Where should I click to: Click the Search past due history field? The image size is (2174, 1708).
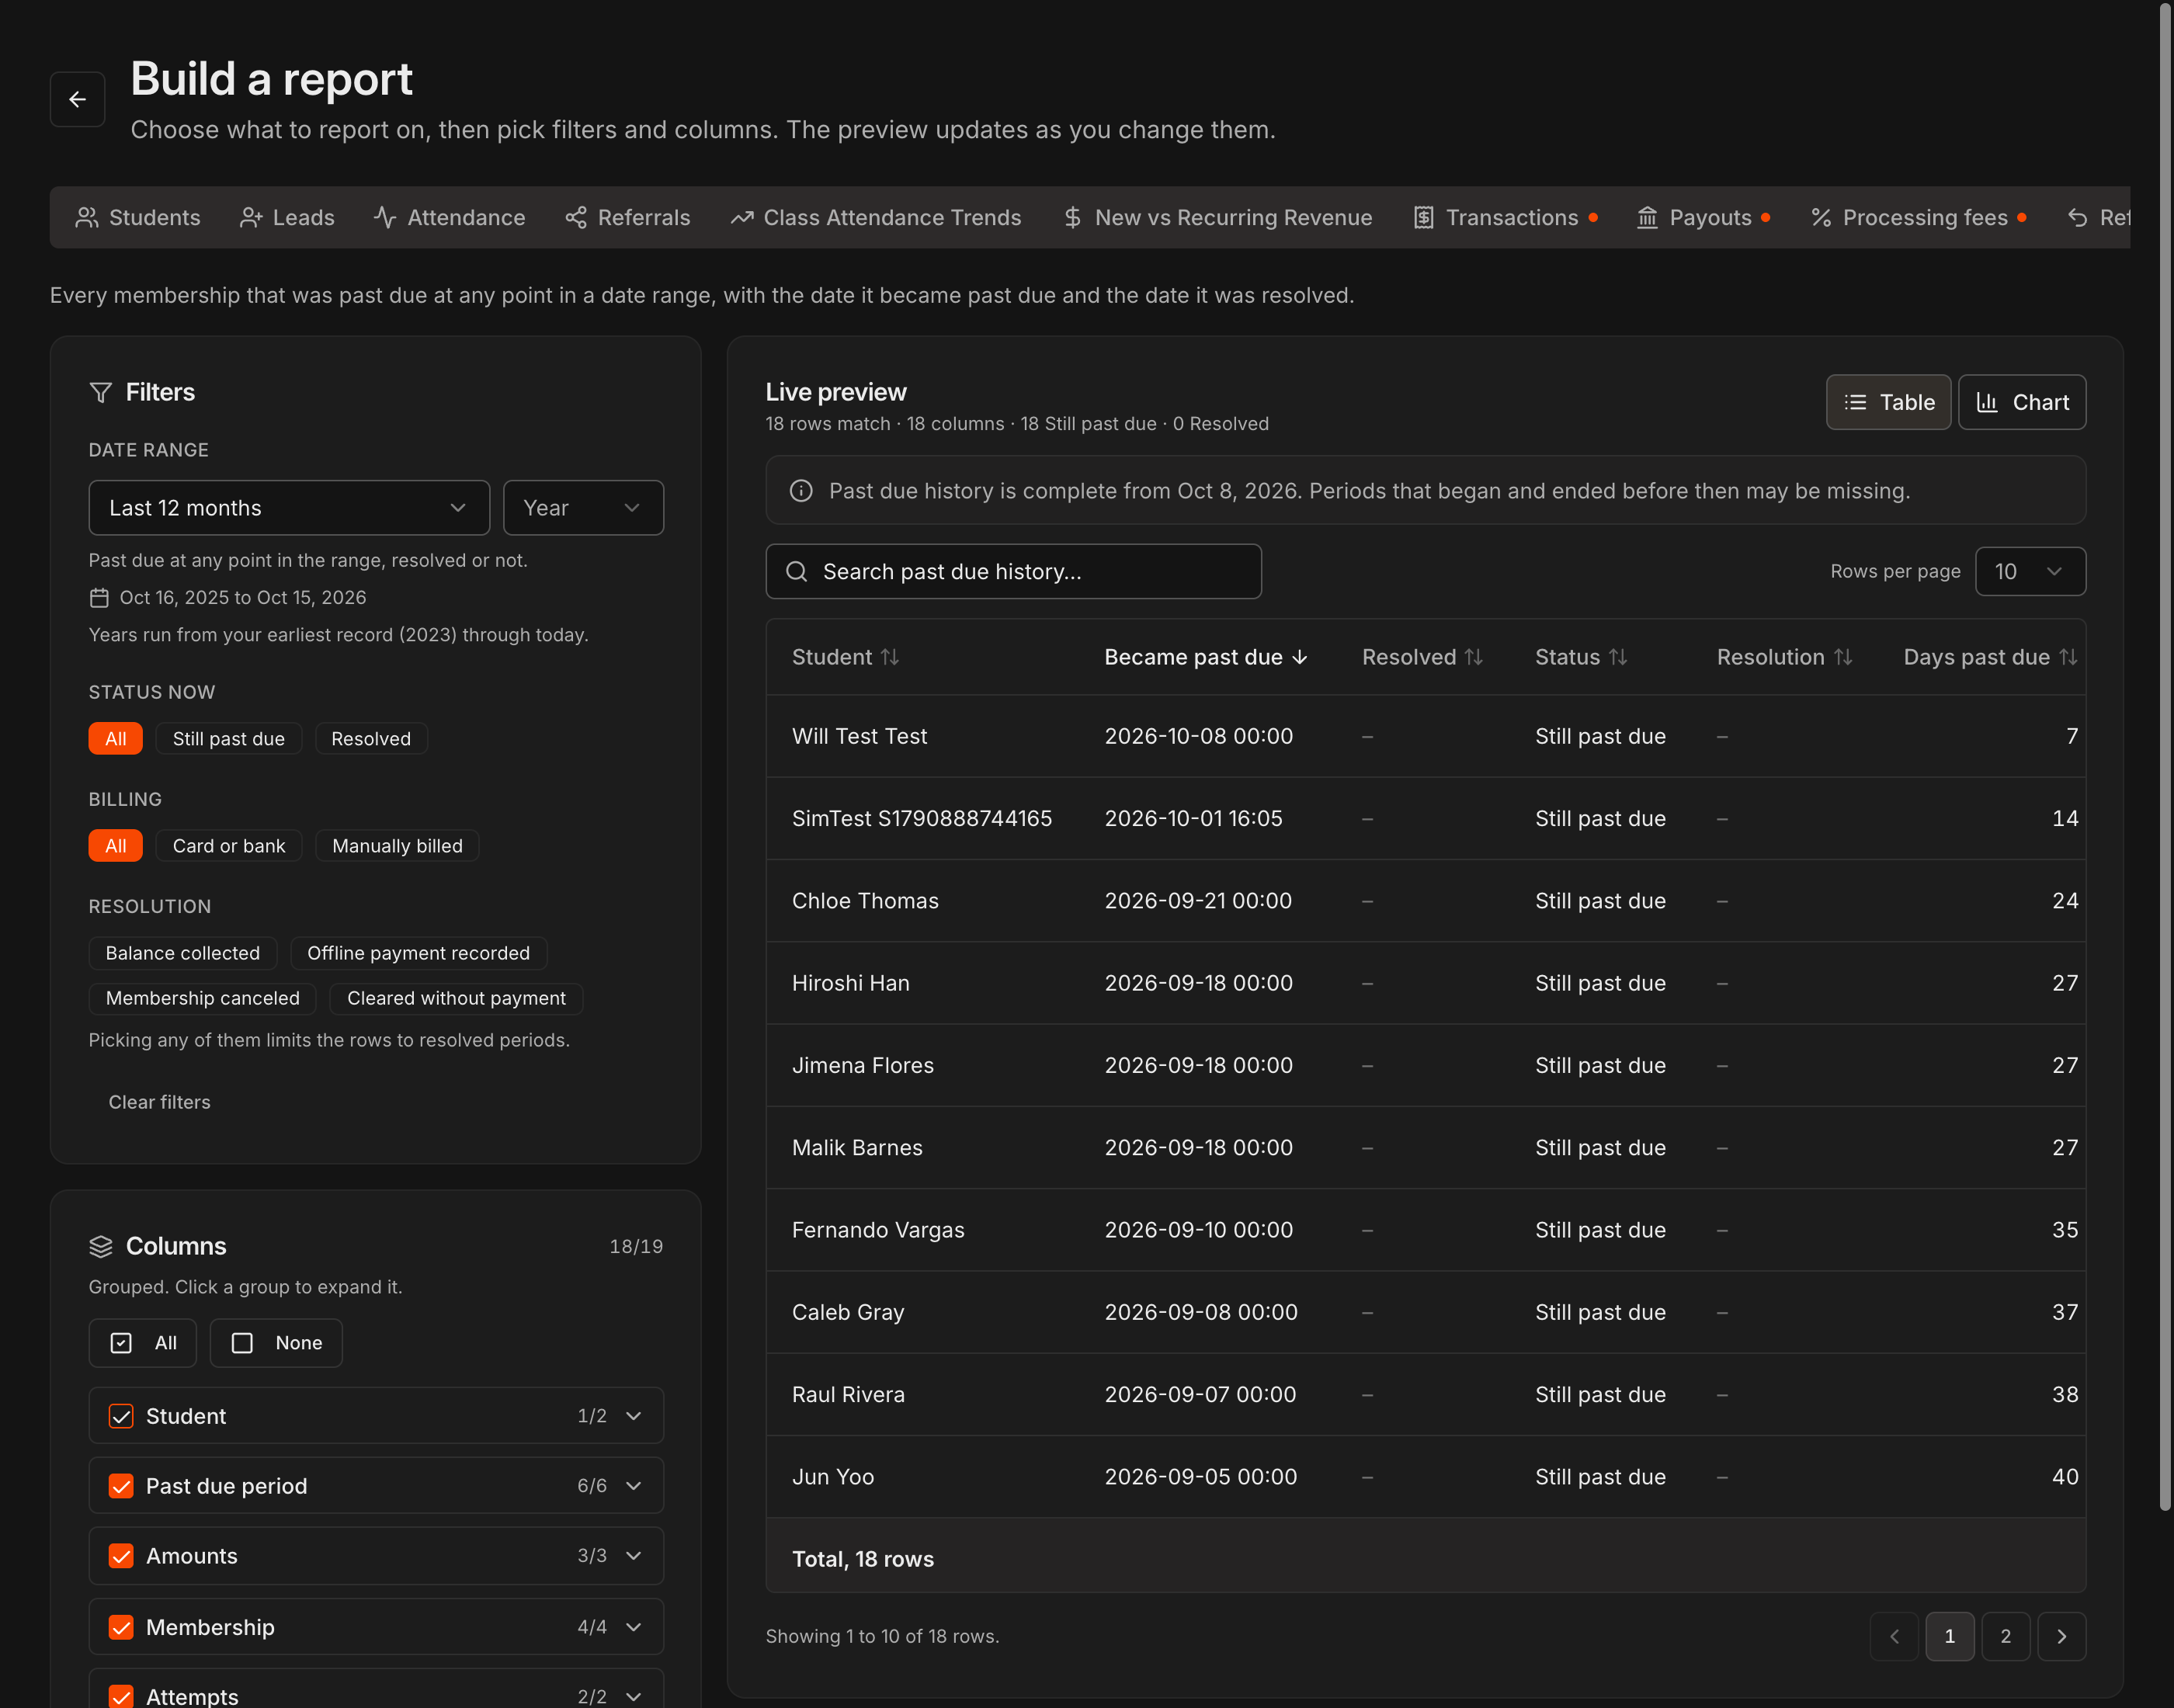[x=1013, y=571]
